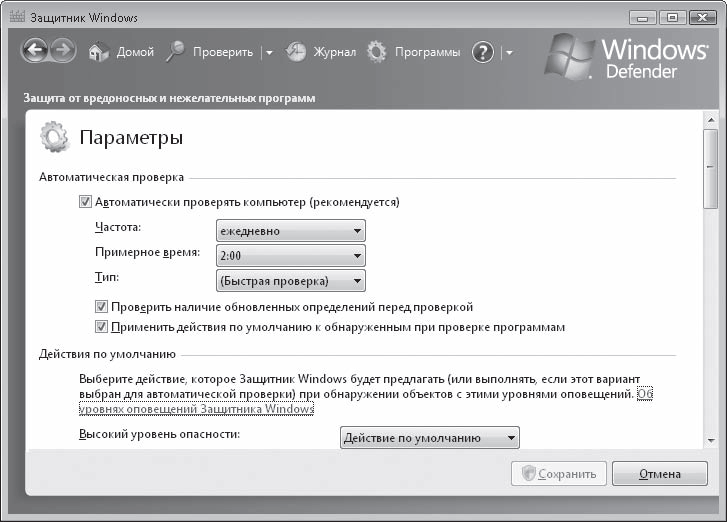
Task: Click the Journal history clock icon
Action: coord(295,52)
